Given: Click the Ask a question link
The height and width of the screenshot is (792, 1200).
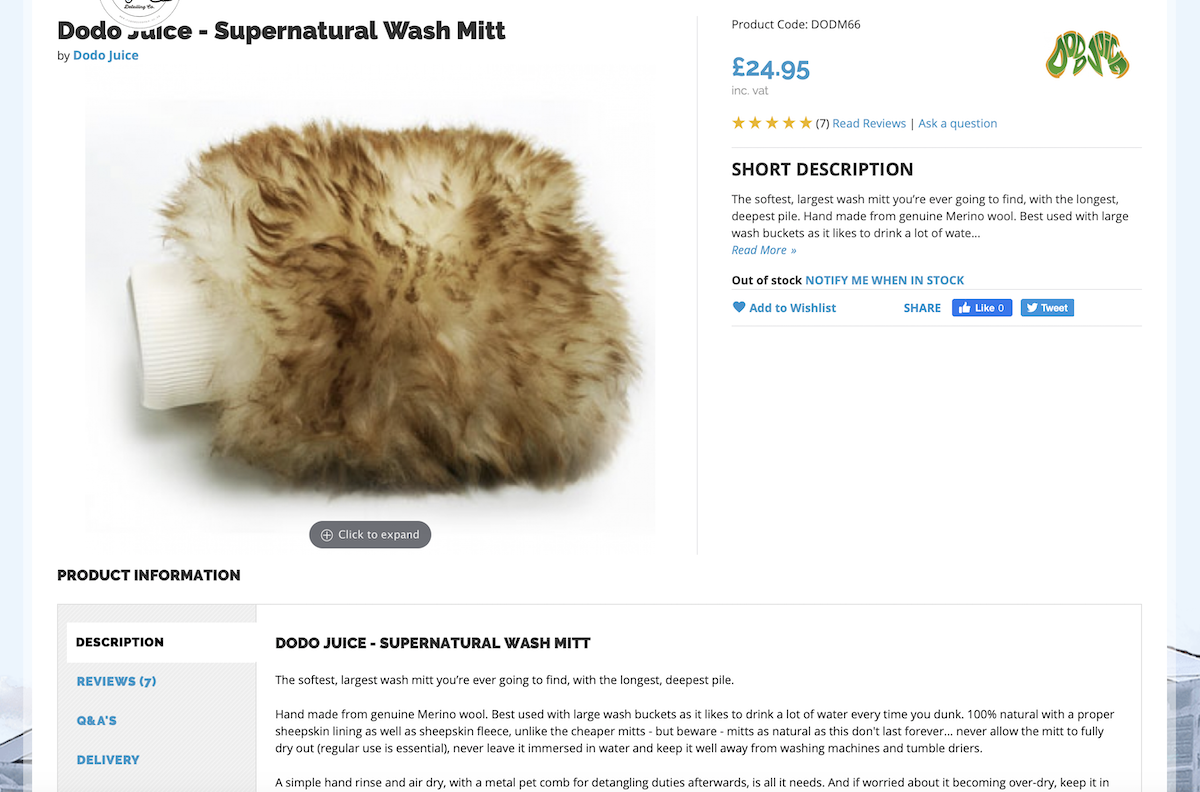Looking at the screenshot, I should click(957, 123).
